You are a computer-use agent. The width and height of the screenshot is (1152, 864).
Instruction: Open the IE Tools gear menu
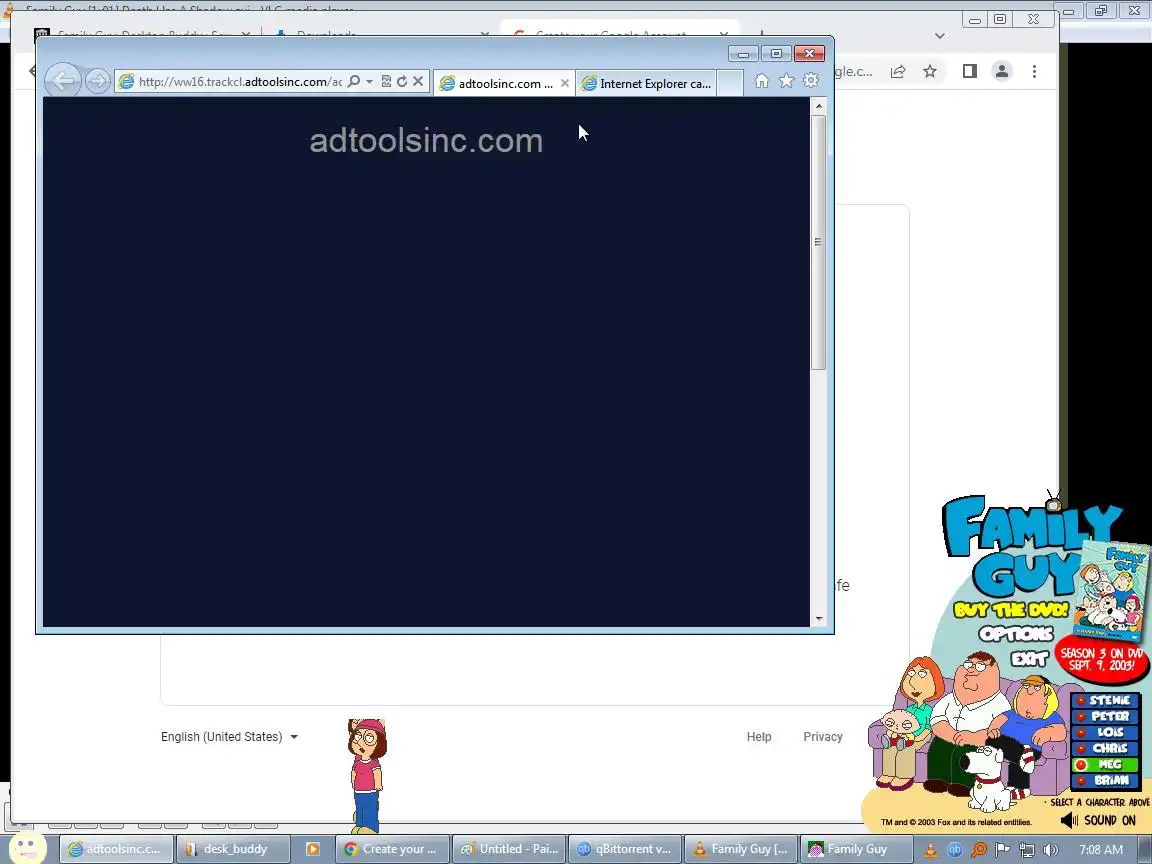click(x=811, y=81)
